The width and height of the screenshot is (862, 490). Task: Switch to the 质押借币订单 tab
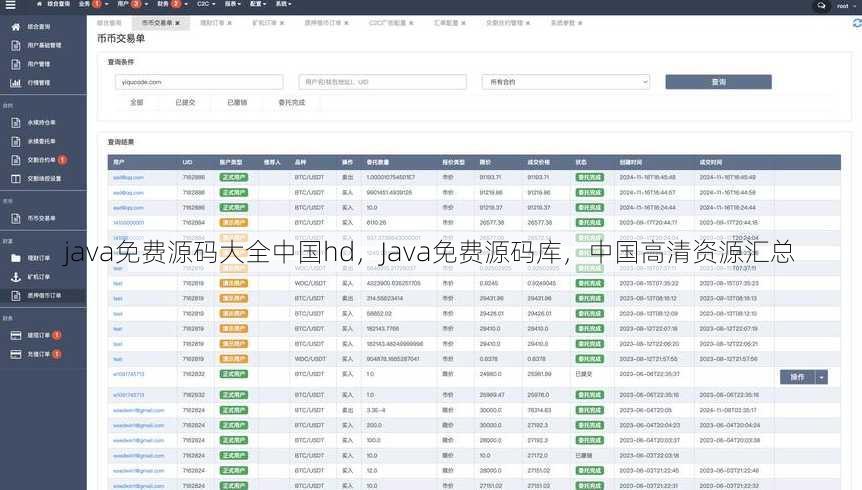point(323,23)
